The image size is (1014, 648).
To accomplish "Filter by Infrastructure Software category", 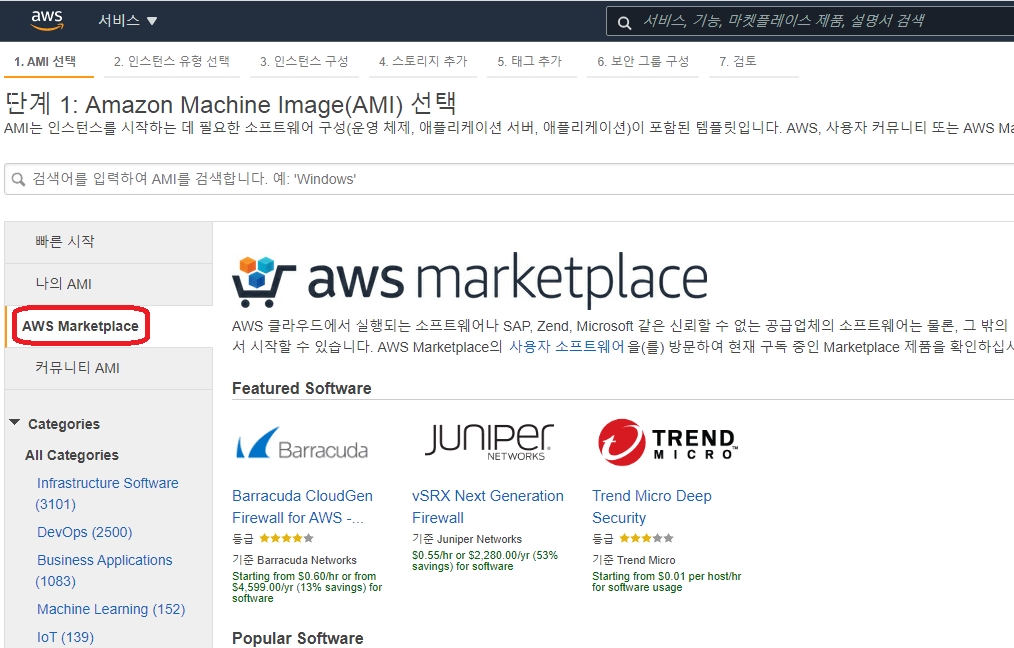I will pos(107,483).
